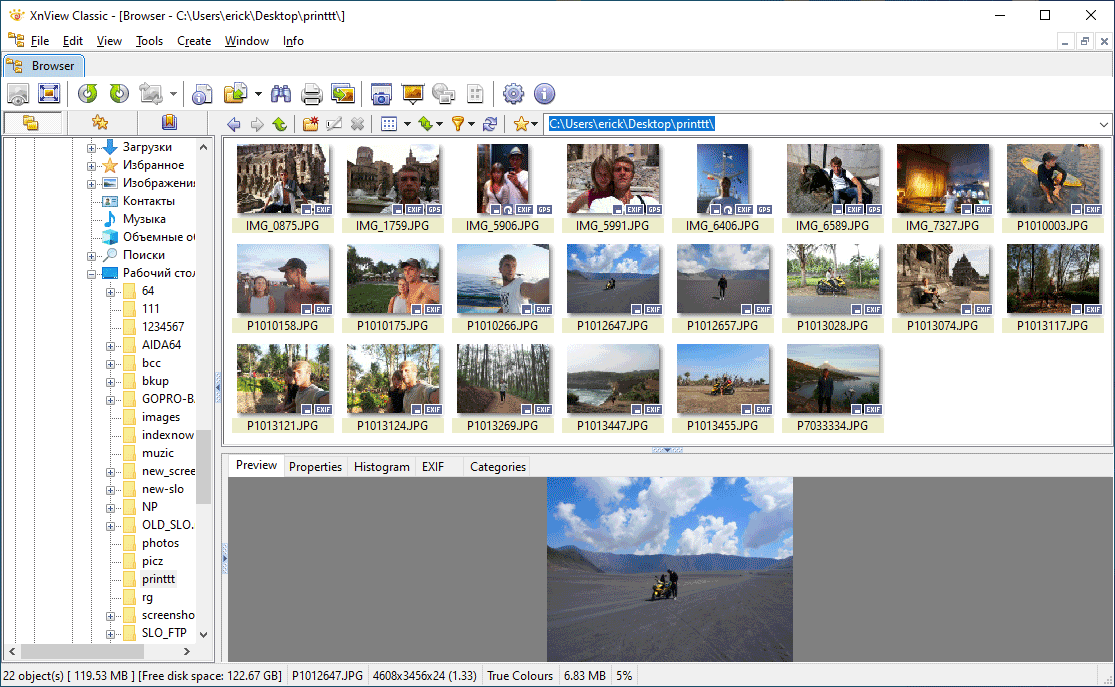The width and height of the screenshot is (1115, 687).
Task: Switch to Categories bookmark panel tab
Action: pyautogui.click(x=169, y=122)
